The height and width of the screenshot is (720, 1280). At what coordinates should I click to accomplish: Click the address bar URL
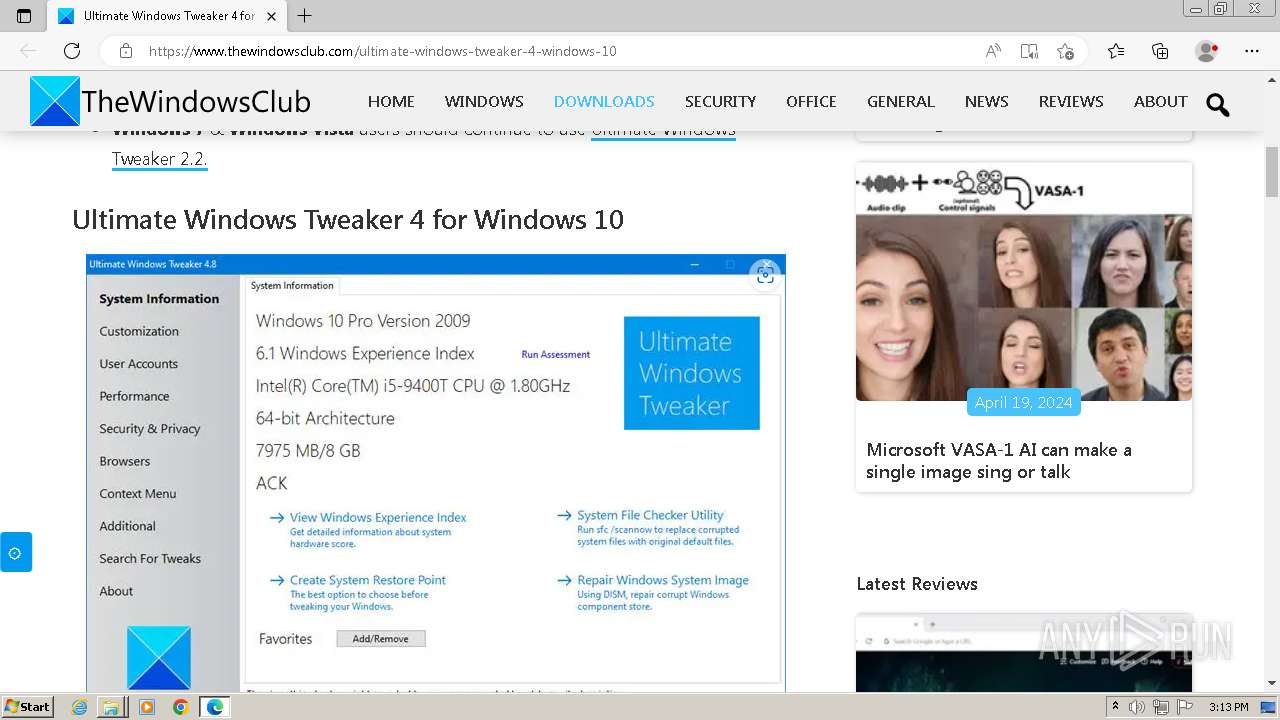[x=382, y=51]
